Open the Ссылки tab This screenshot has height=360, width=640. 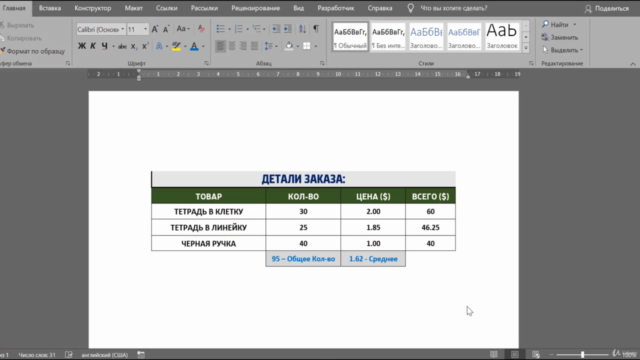(167, 8)
